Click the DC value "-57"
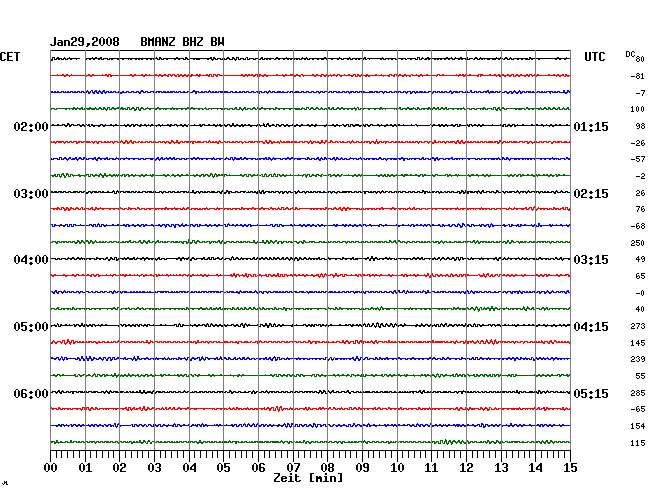 638,159
